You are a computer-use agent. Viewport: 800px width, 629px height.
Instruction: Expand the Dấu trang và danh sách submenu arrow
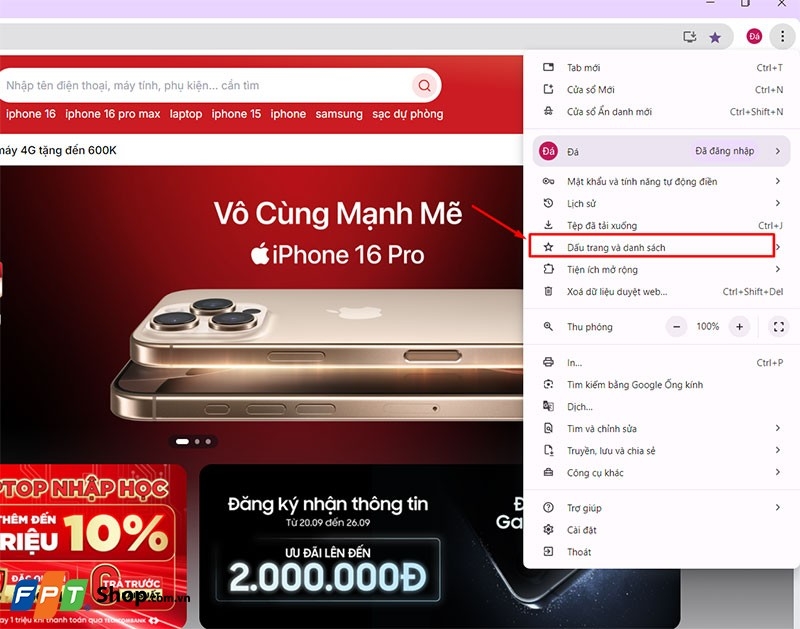[x=778, y=247]
